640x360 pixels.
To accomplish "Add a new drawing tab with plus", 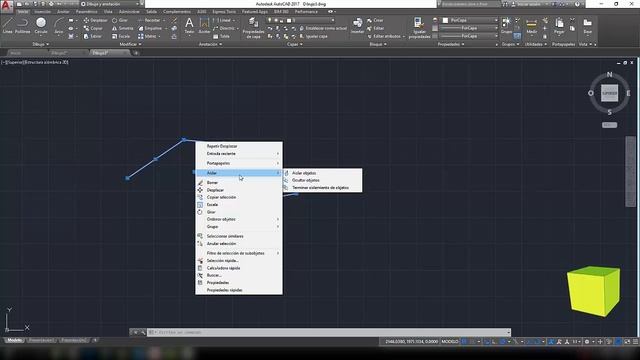I will (x=136, y=53).
